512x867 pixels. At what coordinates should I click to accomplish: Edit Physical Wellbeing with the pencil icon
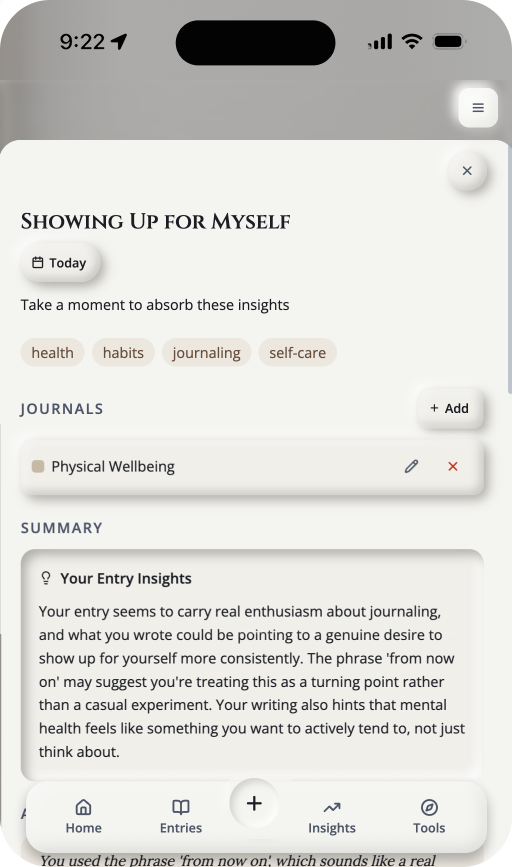point(411,466)
